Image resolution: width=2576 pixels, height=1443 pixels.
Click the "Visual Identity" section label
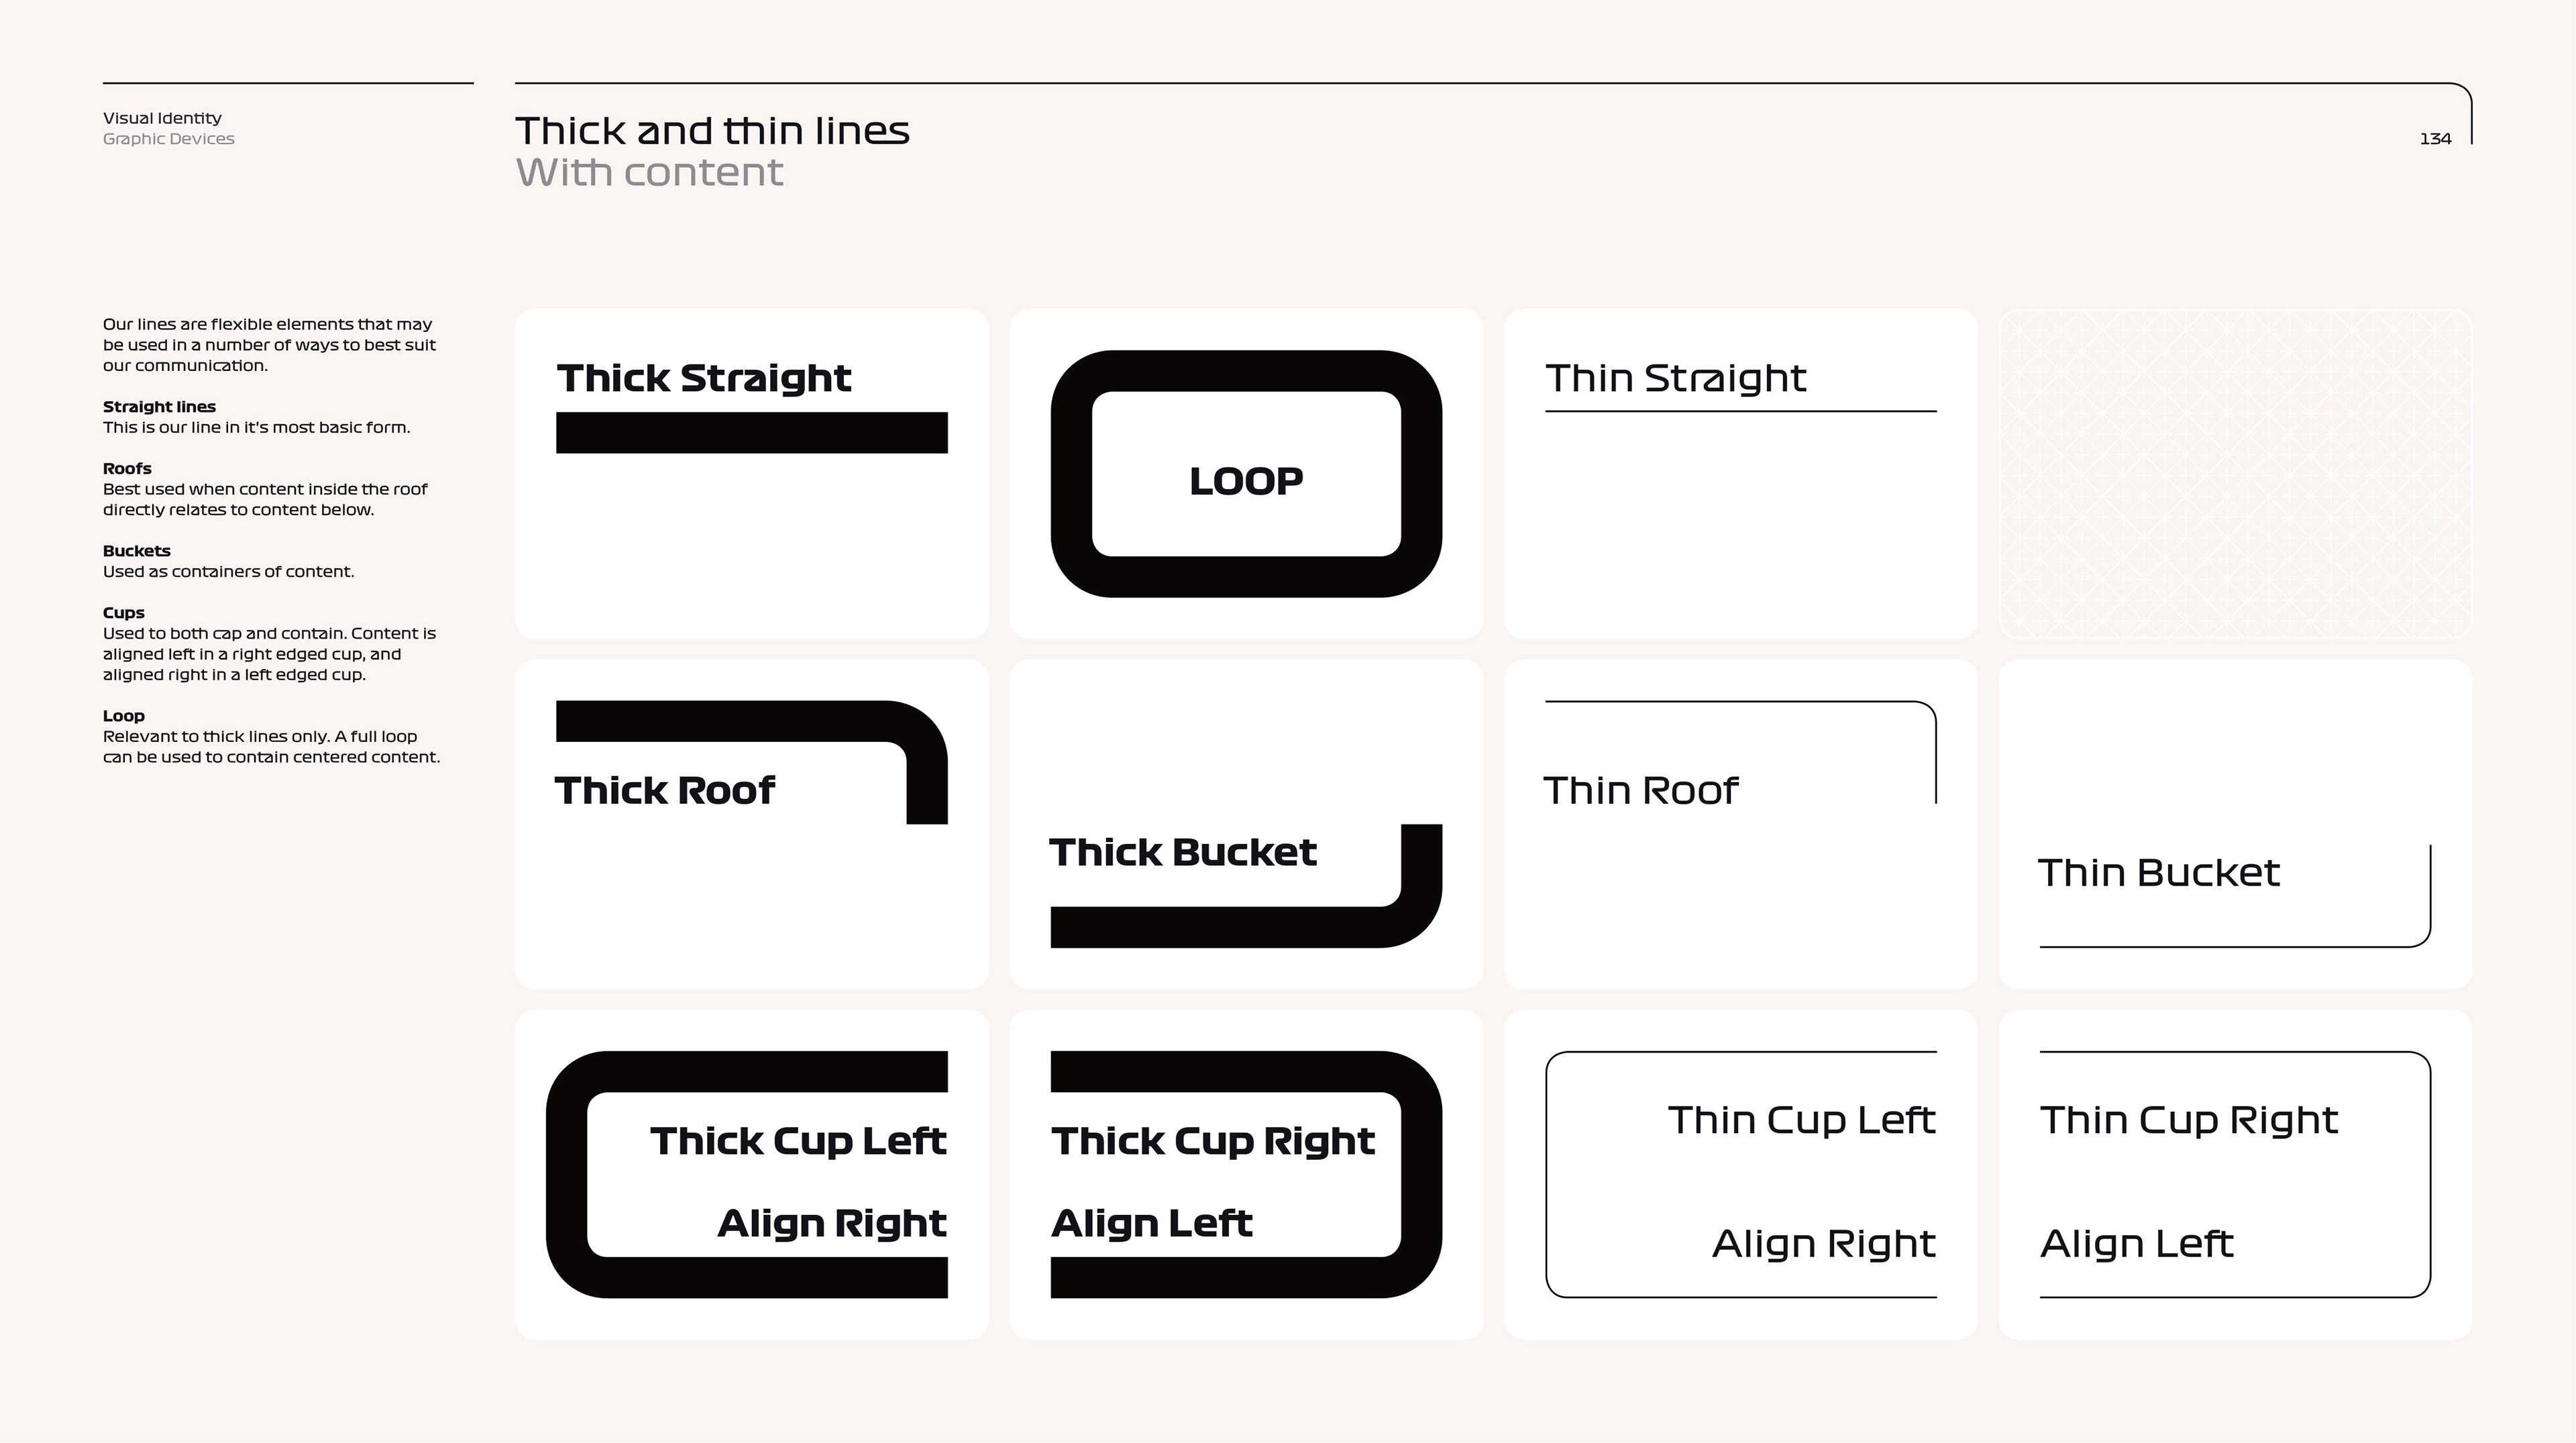(x=162, y=118)
